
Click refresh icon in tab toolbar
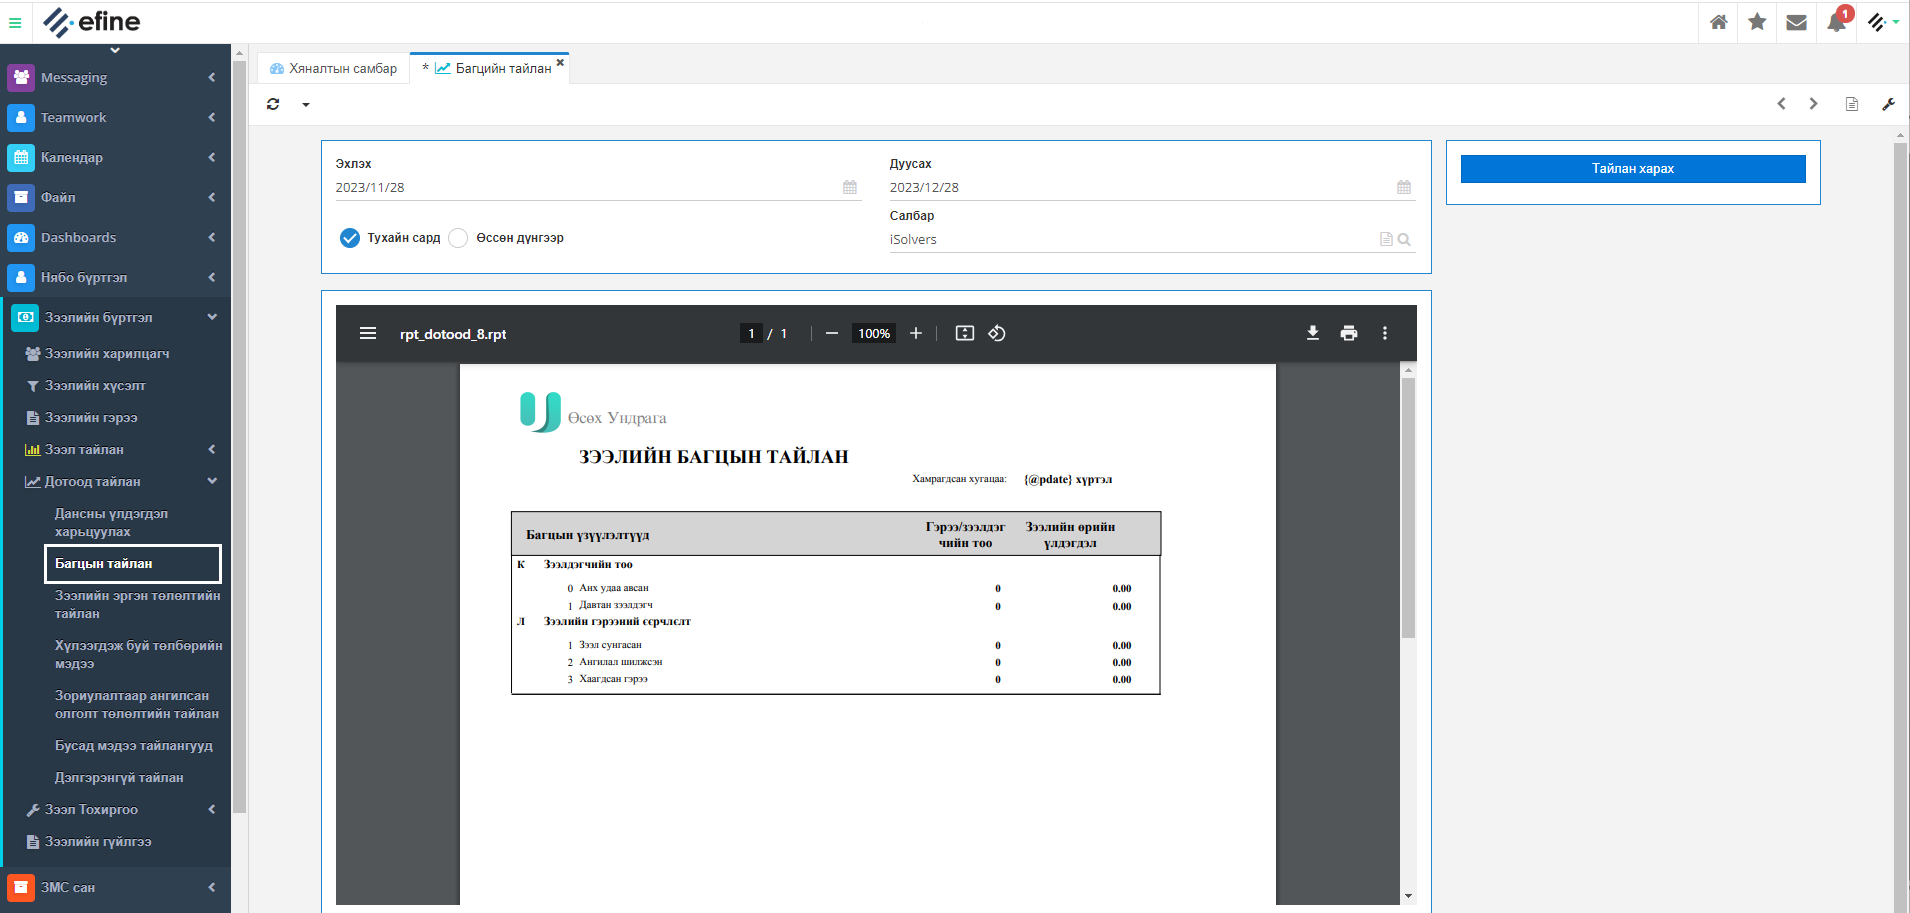click(x=273, y=104)
